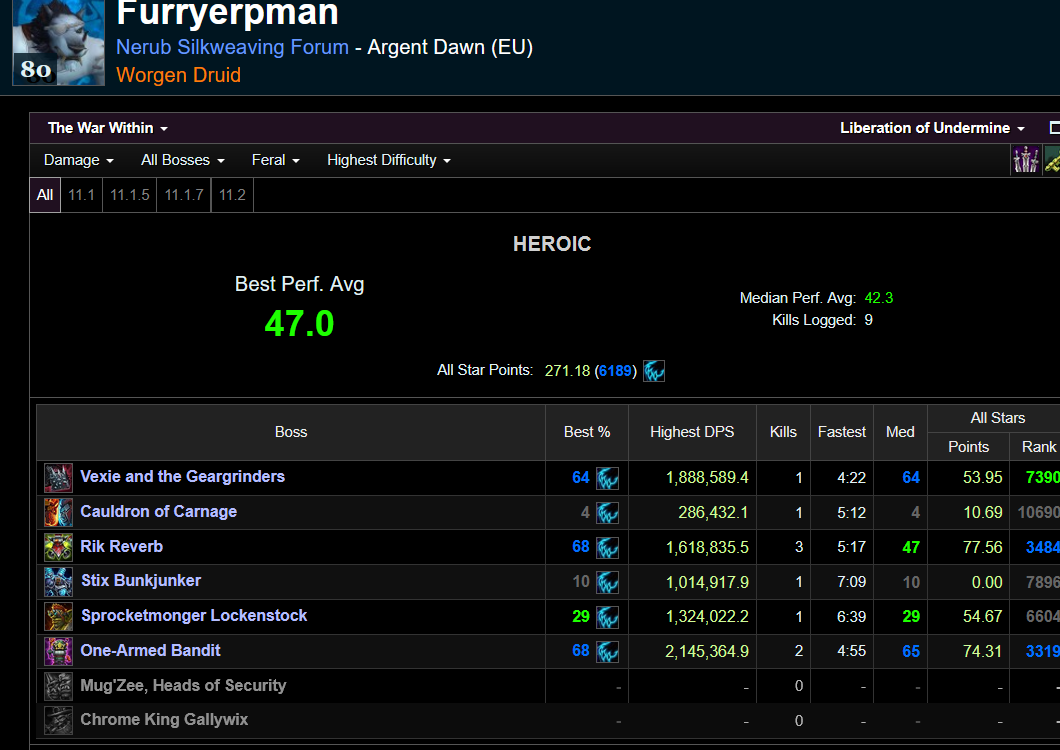This screenshot has width=1060, height=750.
Task: Click the Feral spec icon in Sprocketmonger row
Action: click(607, 617)
